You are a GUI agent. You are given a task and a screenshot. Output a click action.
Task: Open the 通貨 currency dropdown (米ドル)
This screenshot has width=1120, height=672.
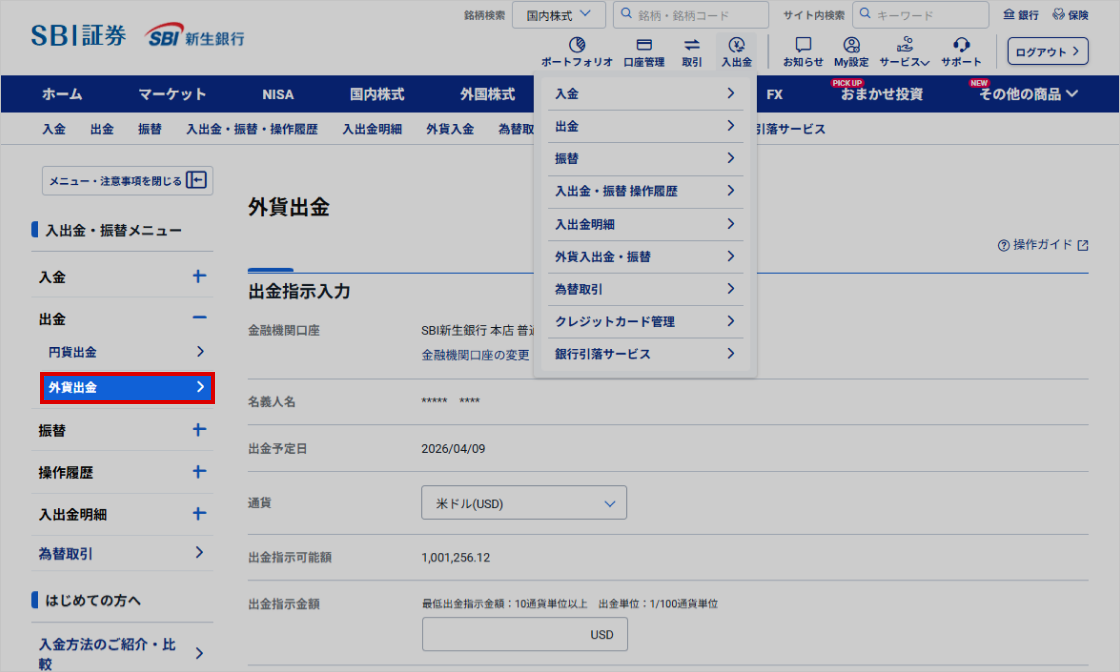(524, 503)
